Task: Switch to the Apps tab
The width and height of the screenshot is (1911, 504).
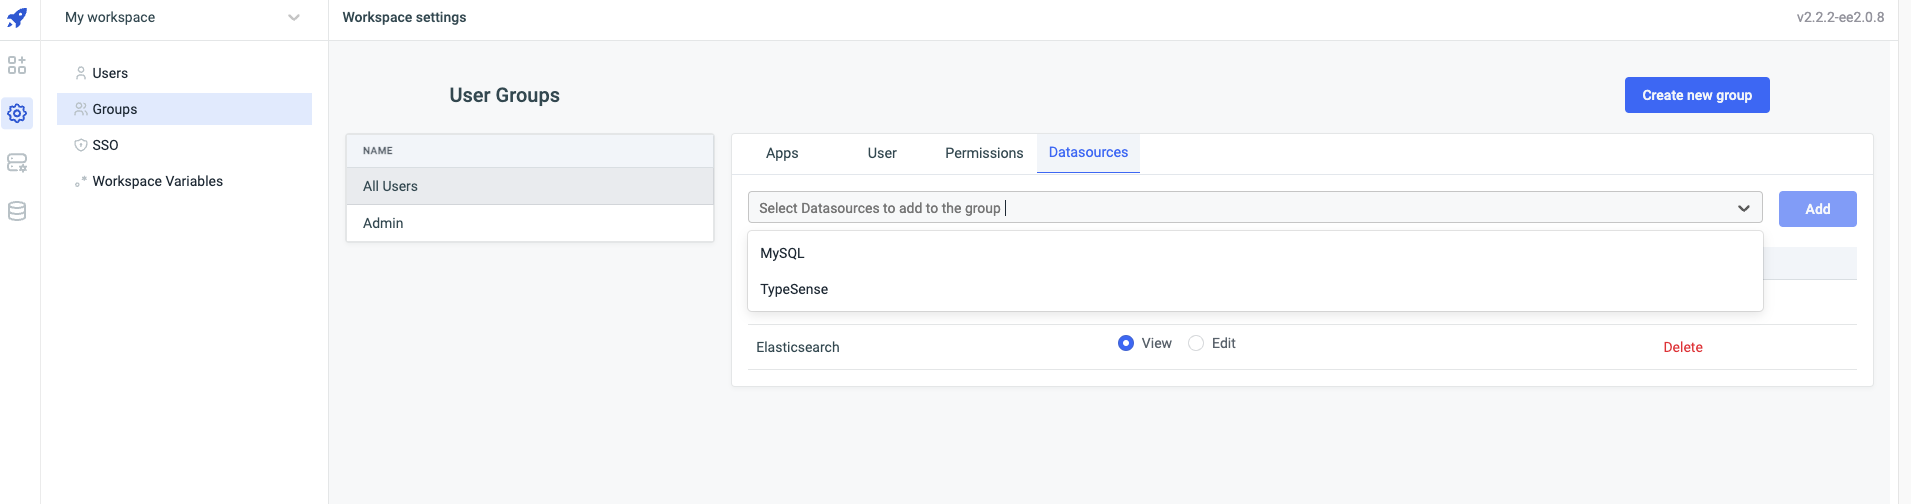Action: 782,153
